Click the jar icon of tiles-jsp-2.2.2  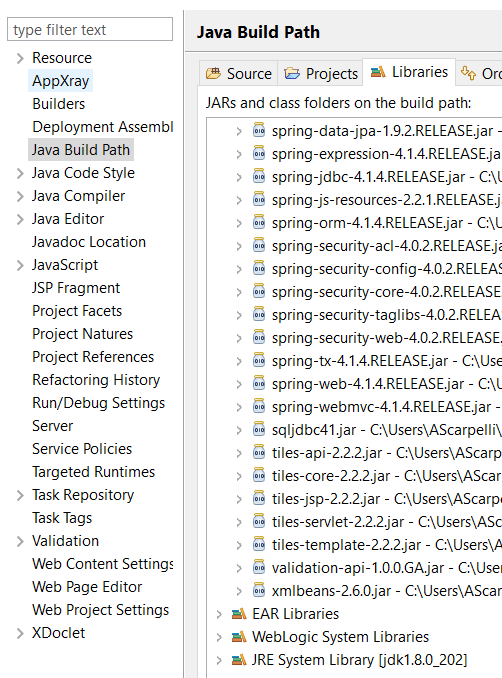(259, 499)
